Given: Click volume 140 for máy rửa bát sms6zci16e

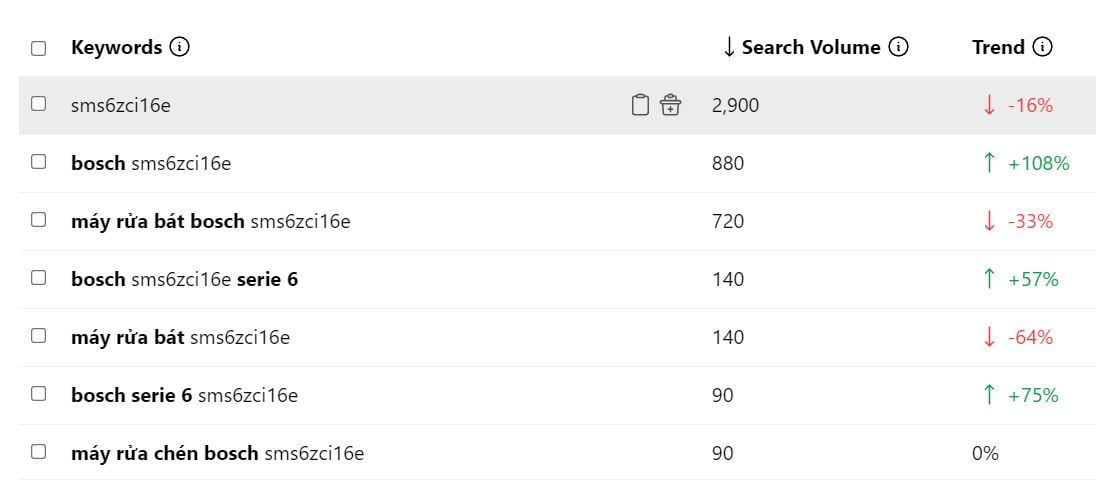Looking at the screenshot, I should click(x=728, y=338).
